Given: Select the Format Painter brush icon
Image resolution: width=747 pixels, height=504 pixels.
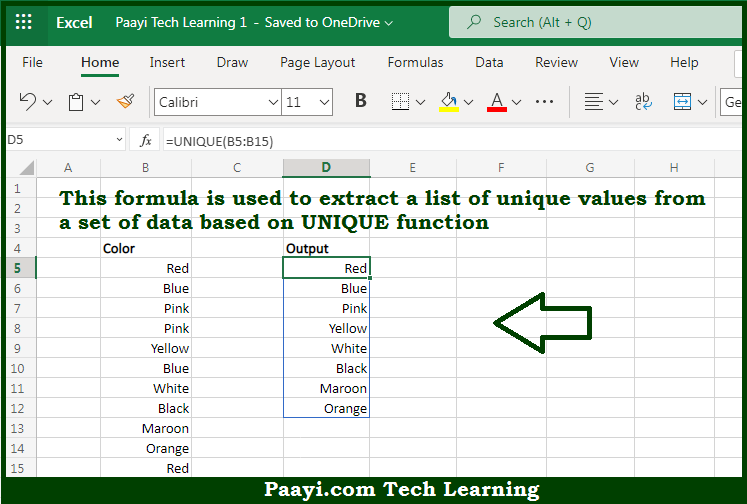Looking at the screenshot, I should coord(126,101).
